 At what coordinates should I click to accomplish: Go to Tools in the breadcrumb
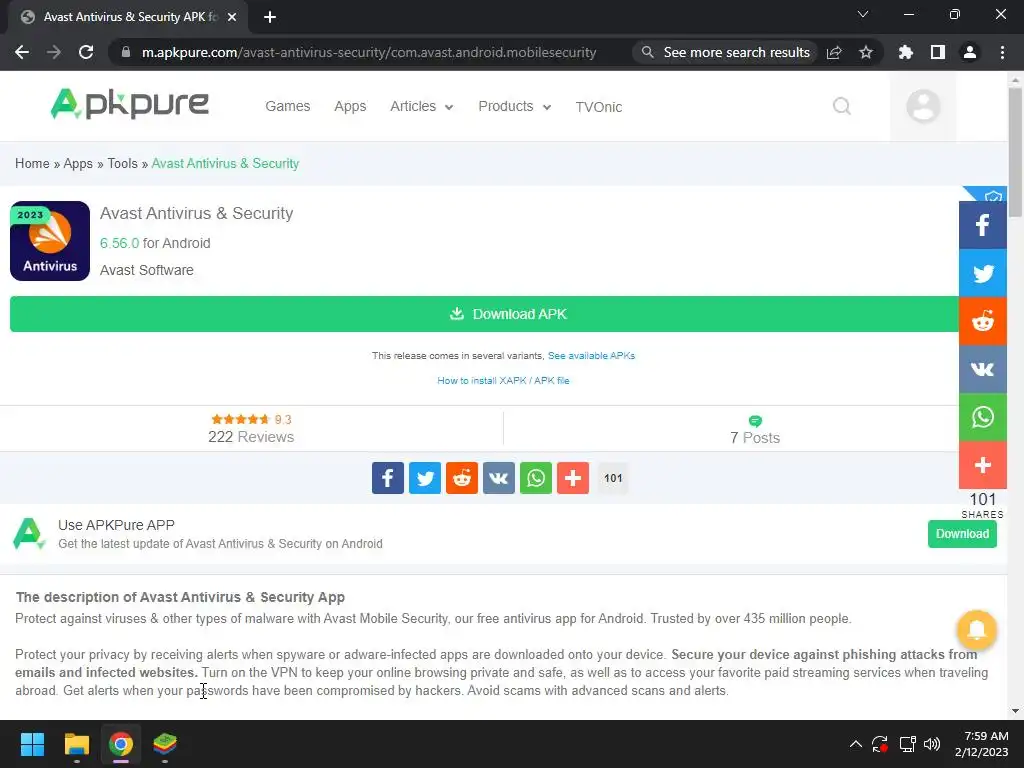122,163
